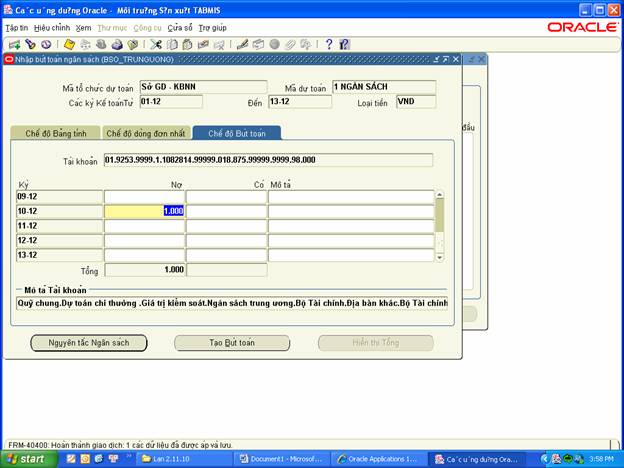Save using the yellow diskette toolbar icon
Screen dimensions: 624x468
coord(69,44)
